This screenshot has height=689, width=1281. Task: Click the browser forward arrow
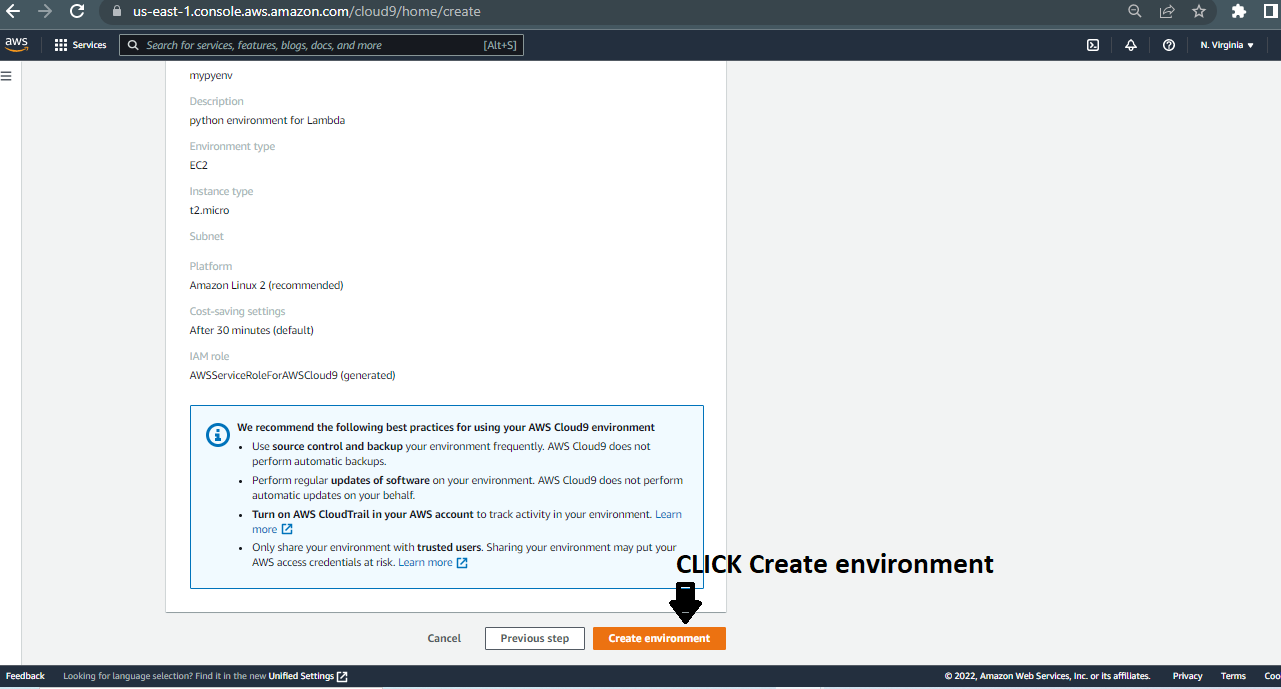point(45,12)
